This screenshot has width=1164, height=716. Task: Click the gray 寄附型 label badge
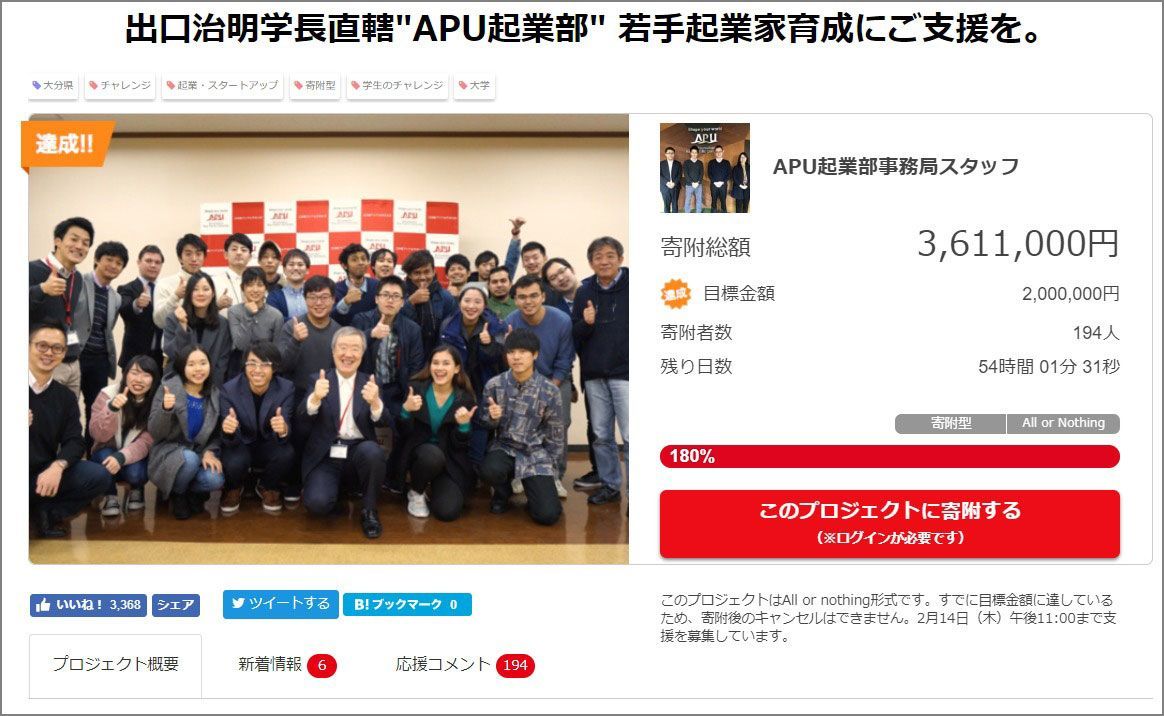pyautogui.click(x=950, y=423)
